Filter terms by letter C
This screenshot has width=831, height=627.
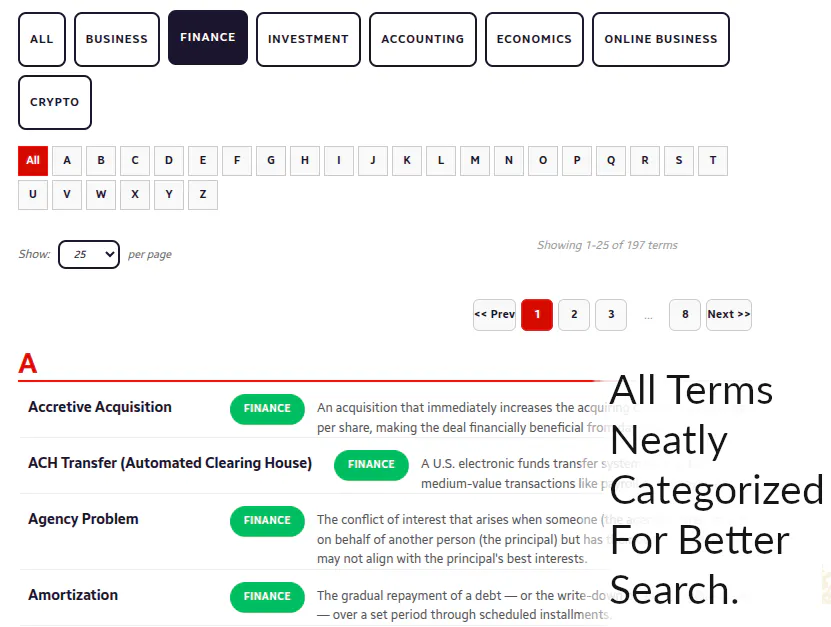click(x=135, y=161)
